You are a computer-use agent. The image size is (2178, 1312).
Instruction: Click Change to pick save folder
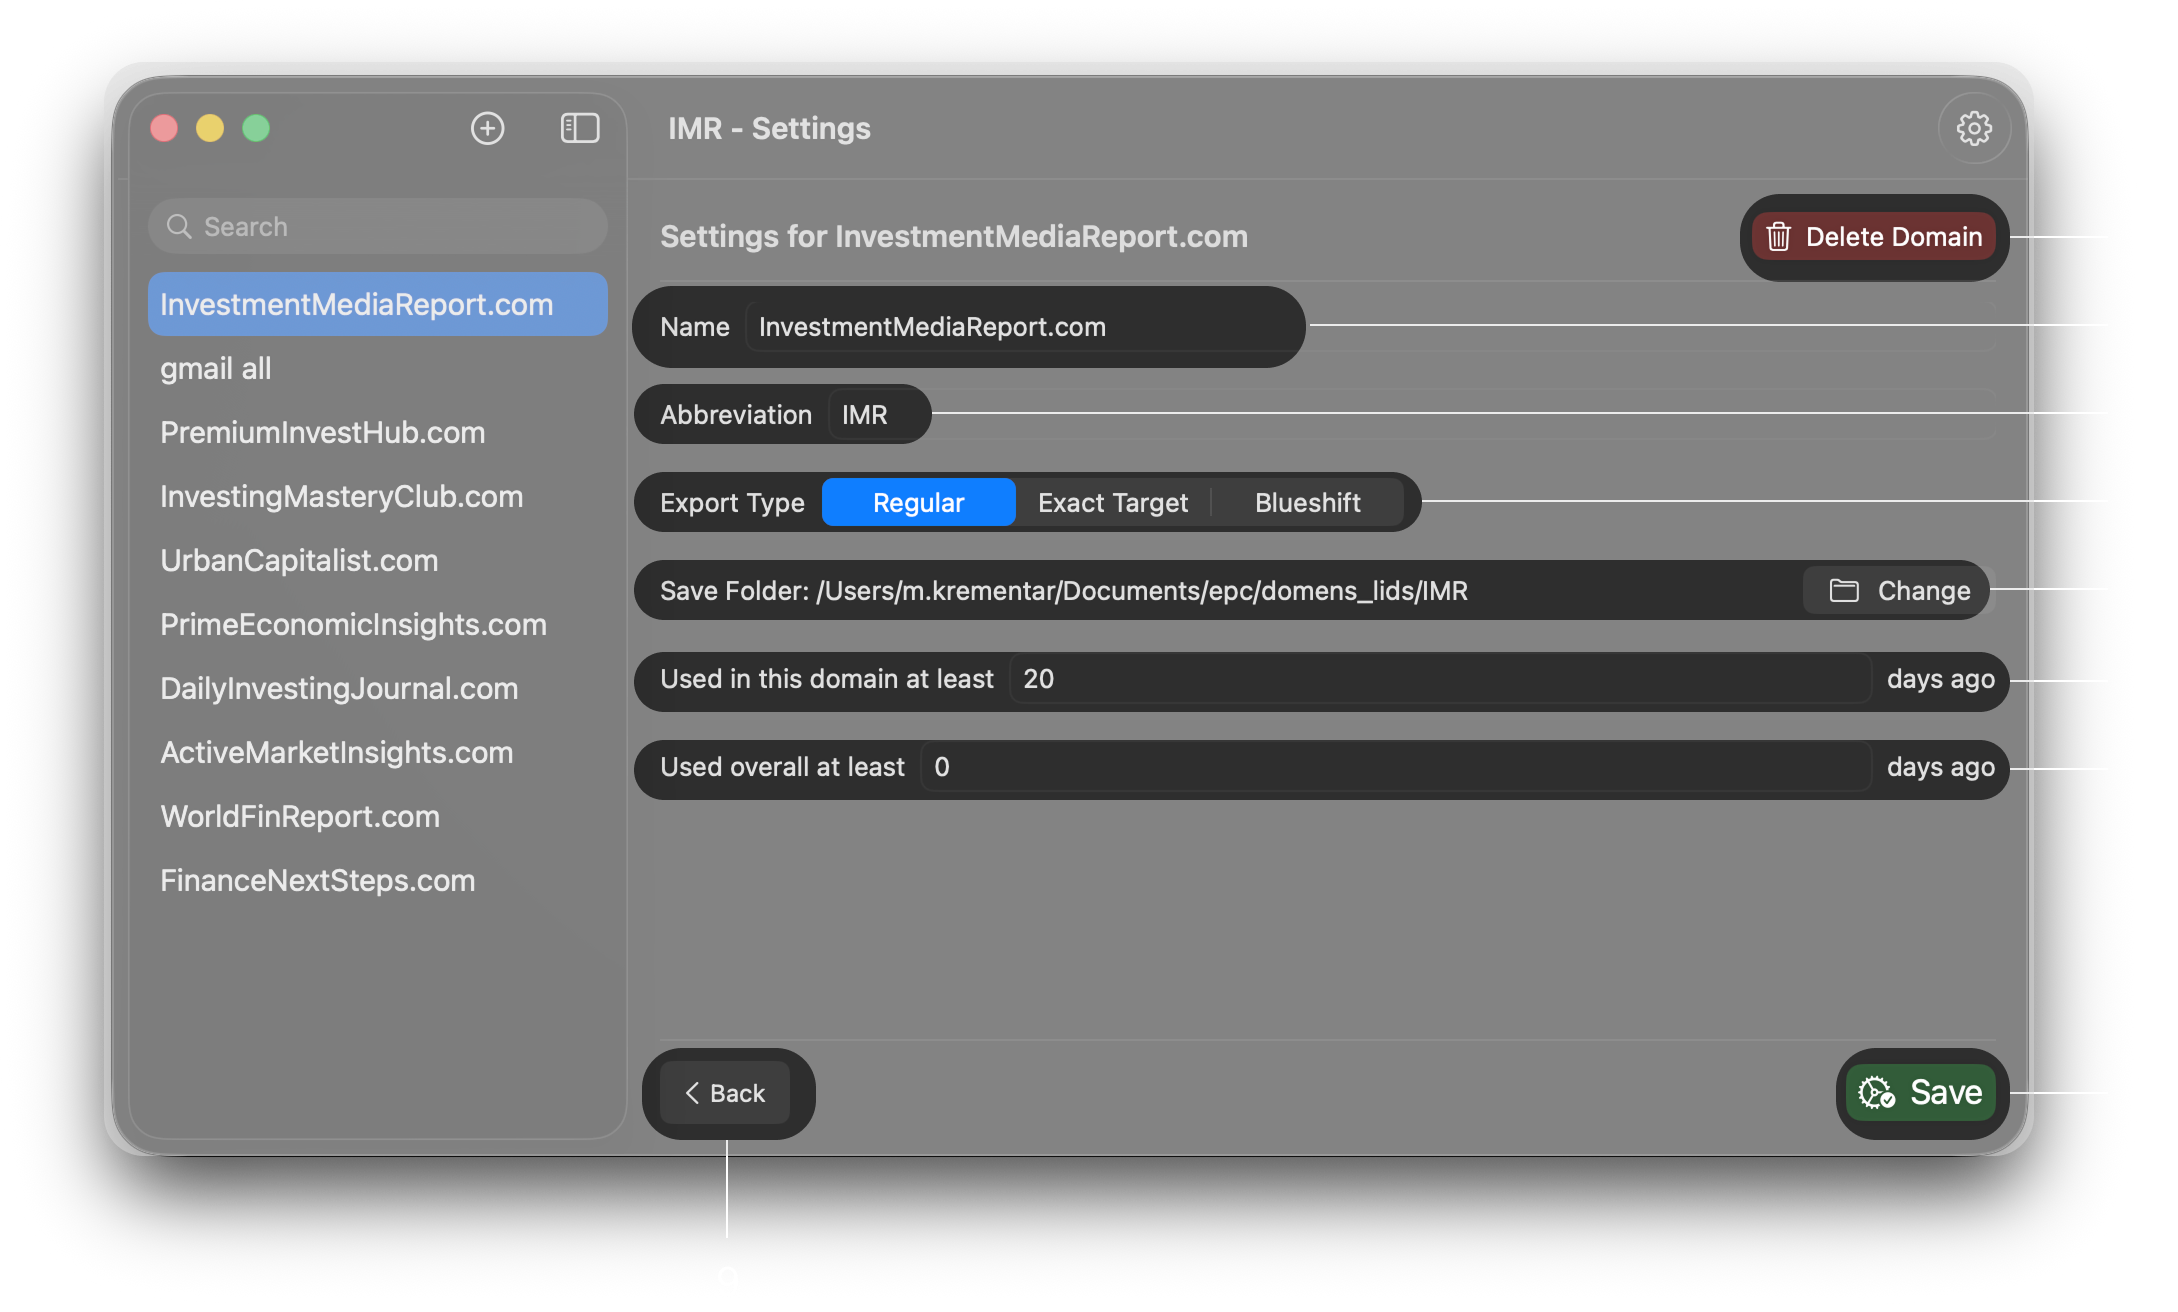tap(1899, 590)
